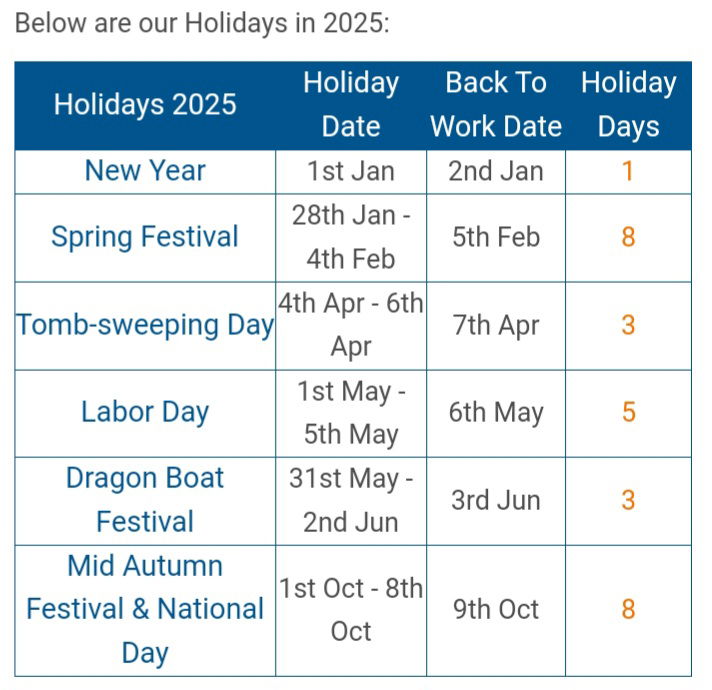Click the Dragon Boat Festival label
The image size is (712, 690).
pyautogui.click(x=145, y=499)
